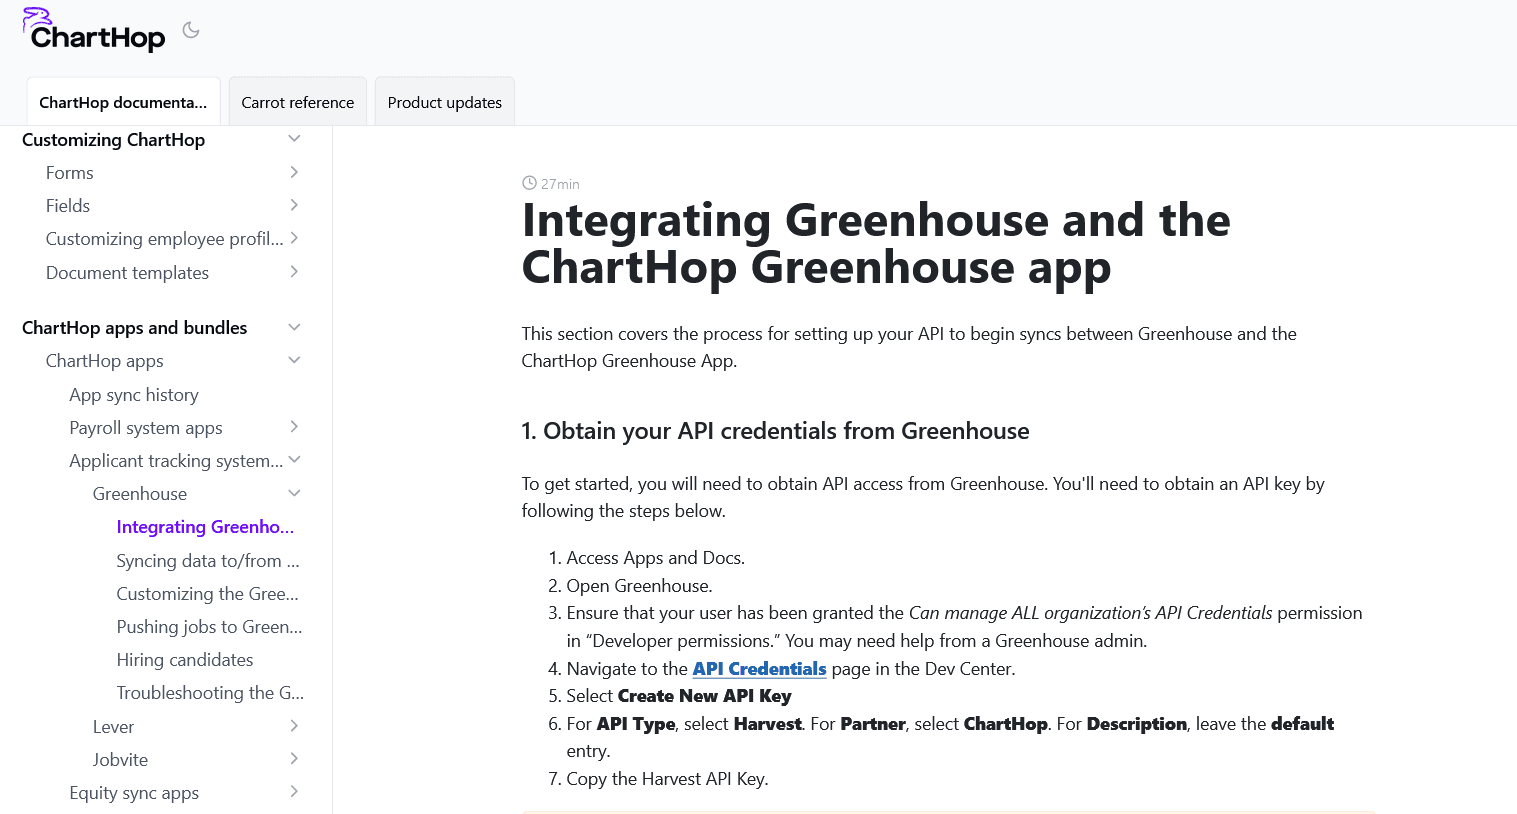Expand the Equity sync apps chevron
This screenshot has width=1517, height=814.
(x=294, y=792)
